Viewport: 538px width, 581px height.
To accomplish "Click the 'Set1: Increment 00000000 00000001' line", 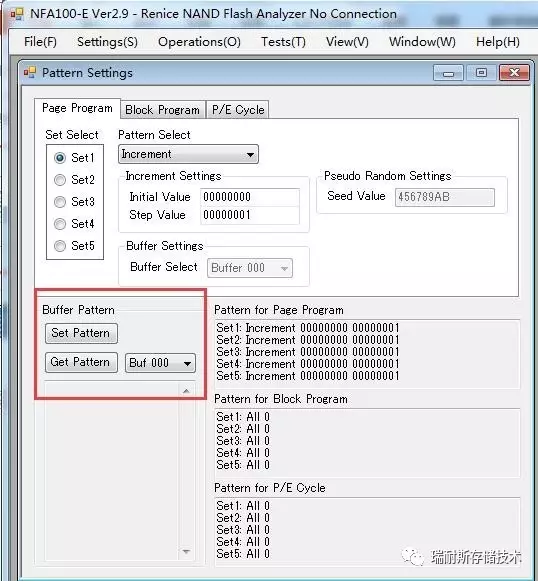I will coord(308,328).
